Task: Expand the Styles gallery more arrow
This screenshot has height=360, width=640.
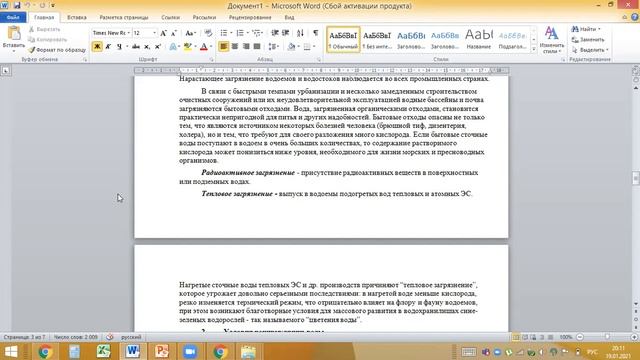Action: click(533, 49)
